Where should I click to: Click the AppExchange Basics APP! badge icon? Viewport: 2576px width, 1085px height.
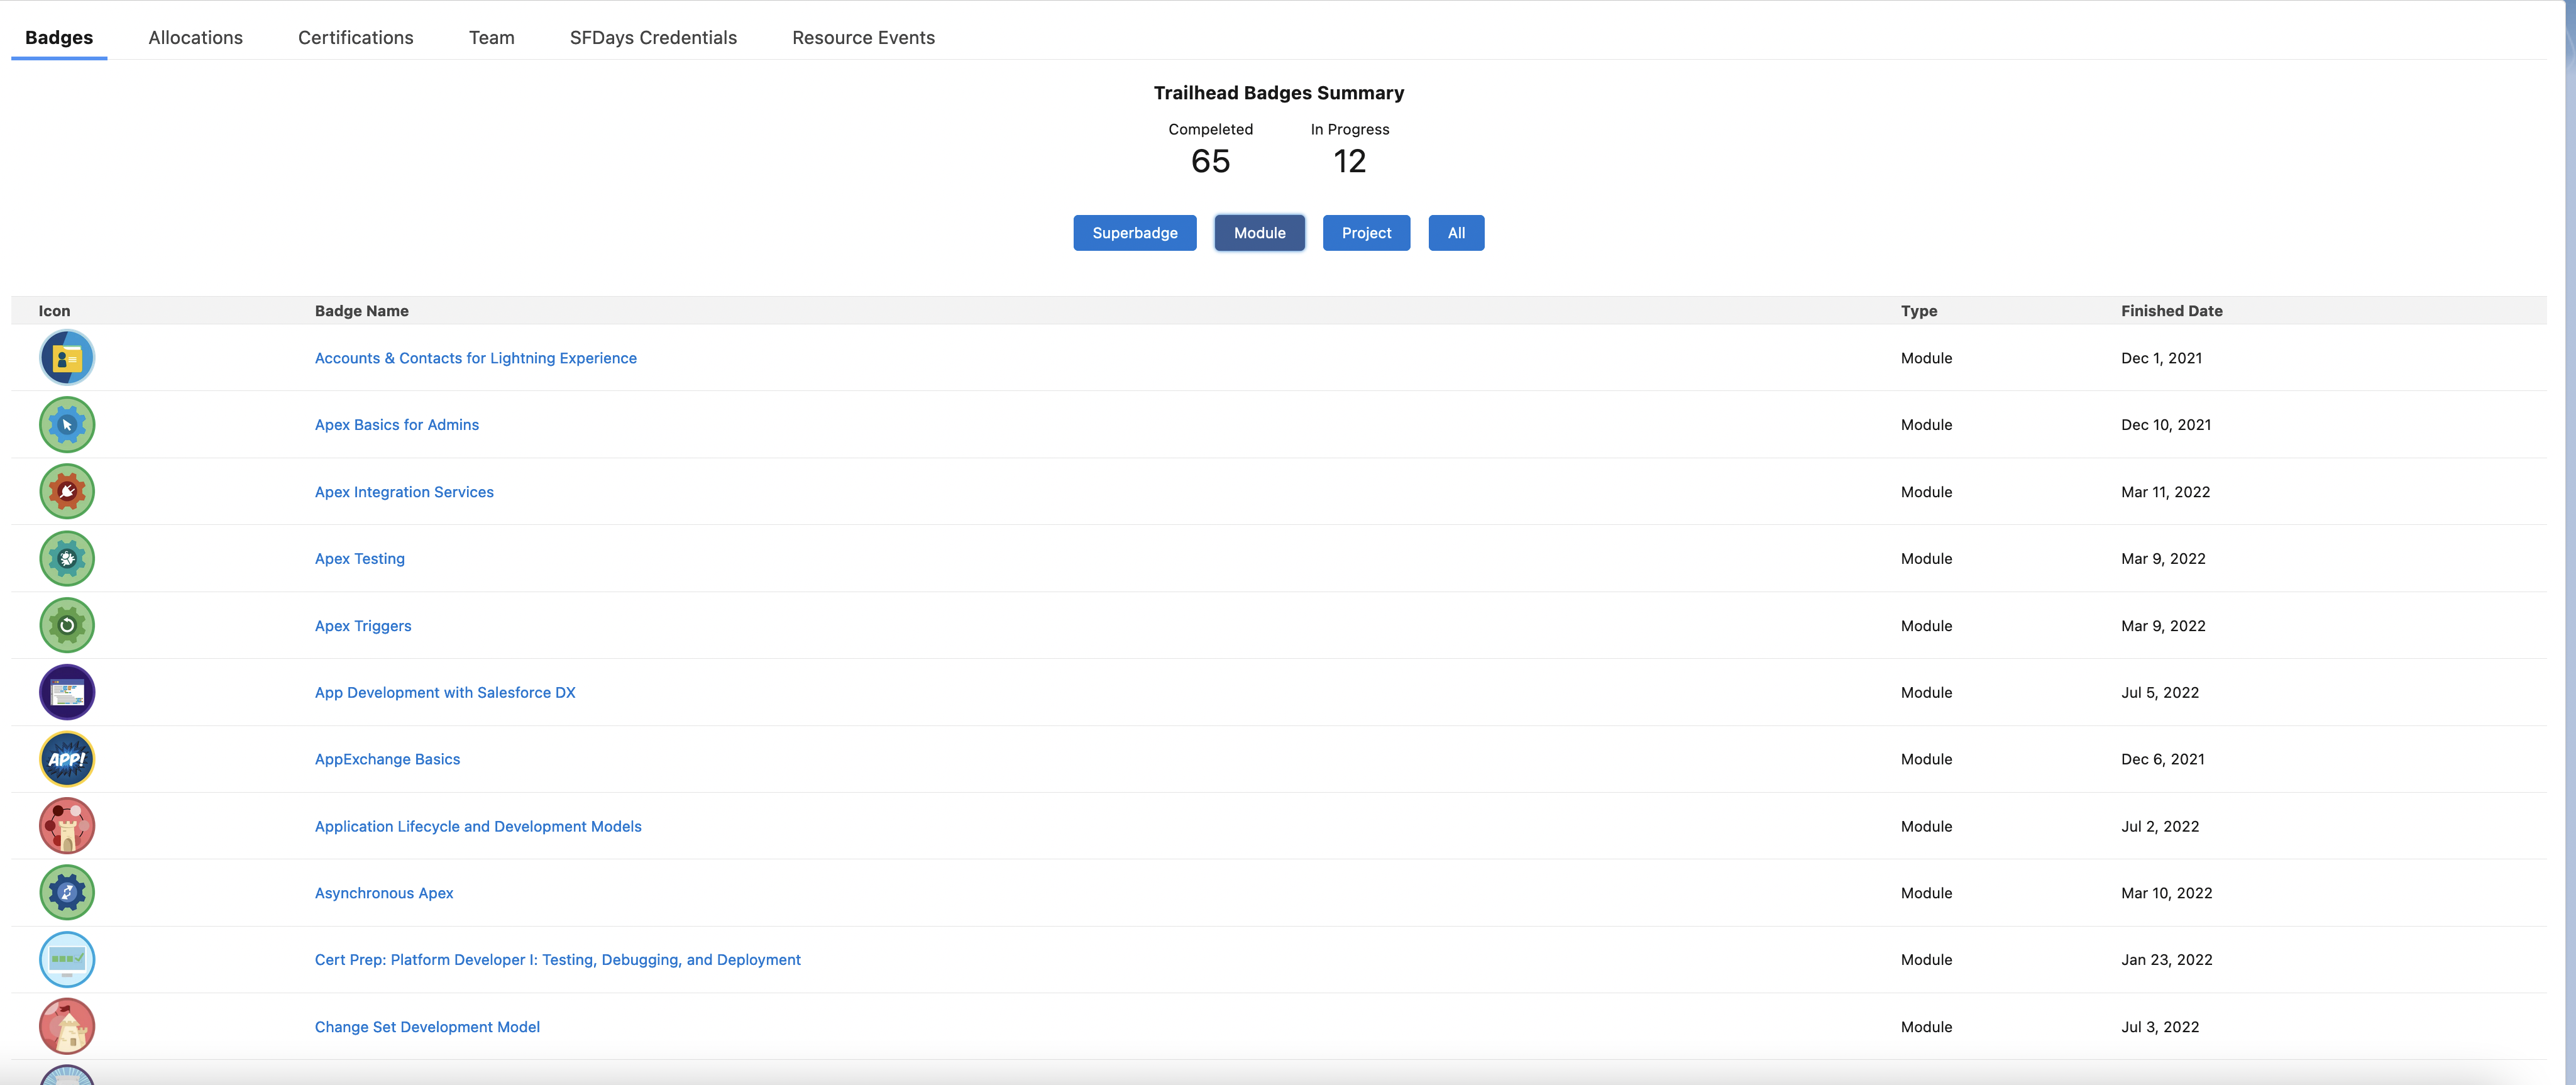[66, 758]
